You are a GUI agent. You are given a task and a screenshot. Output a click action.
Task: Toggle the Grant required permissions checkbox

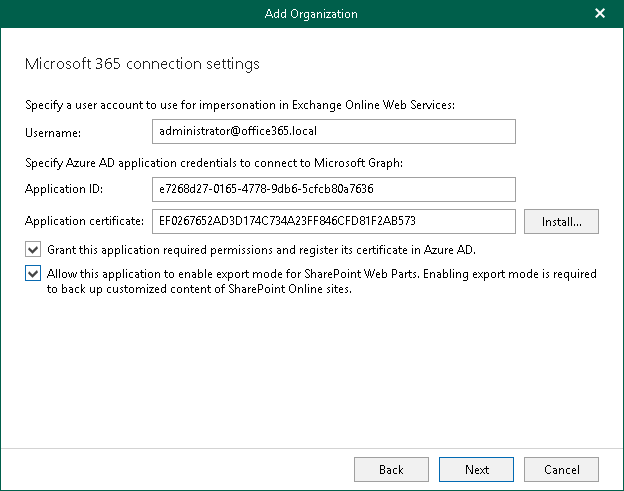click(34, 249)
